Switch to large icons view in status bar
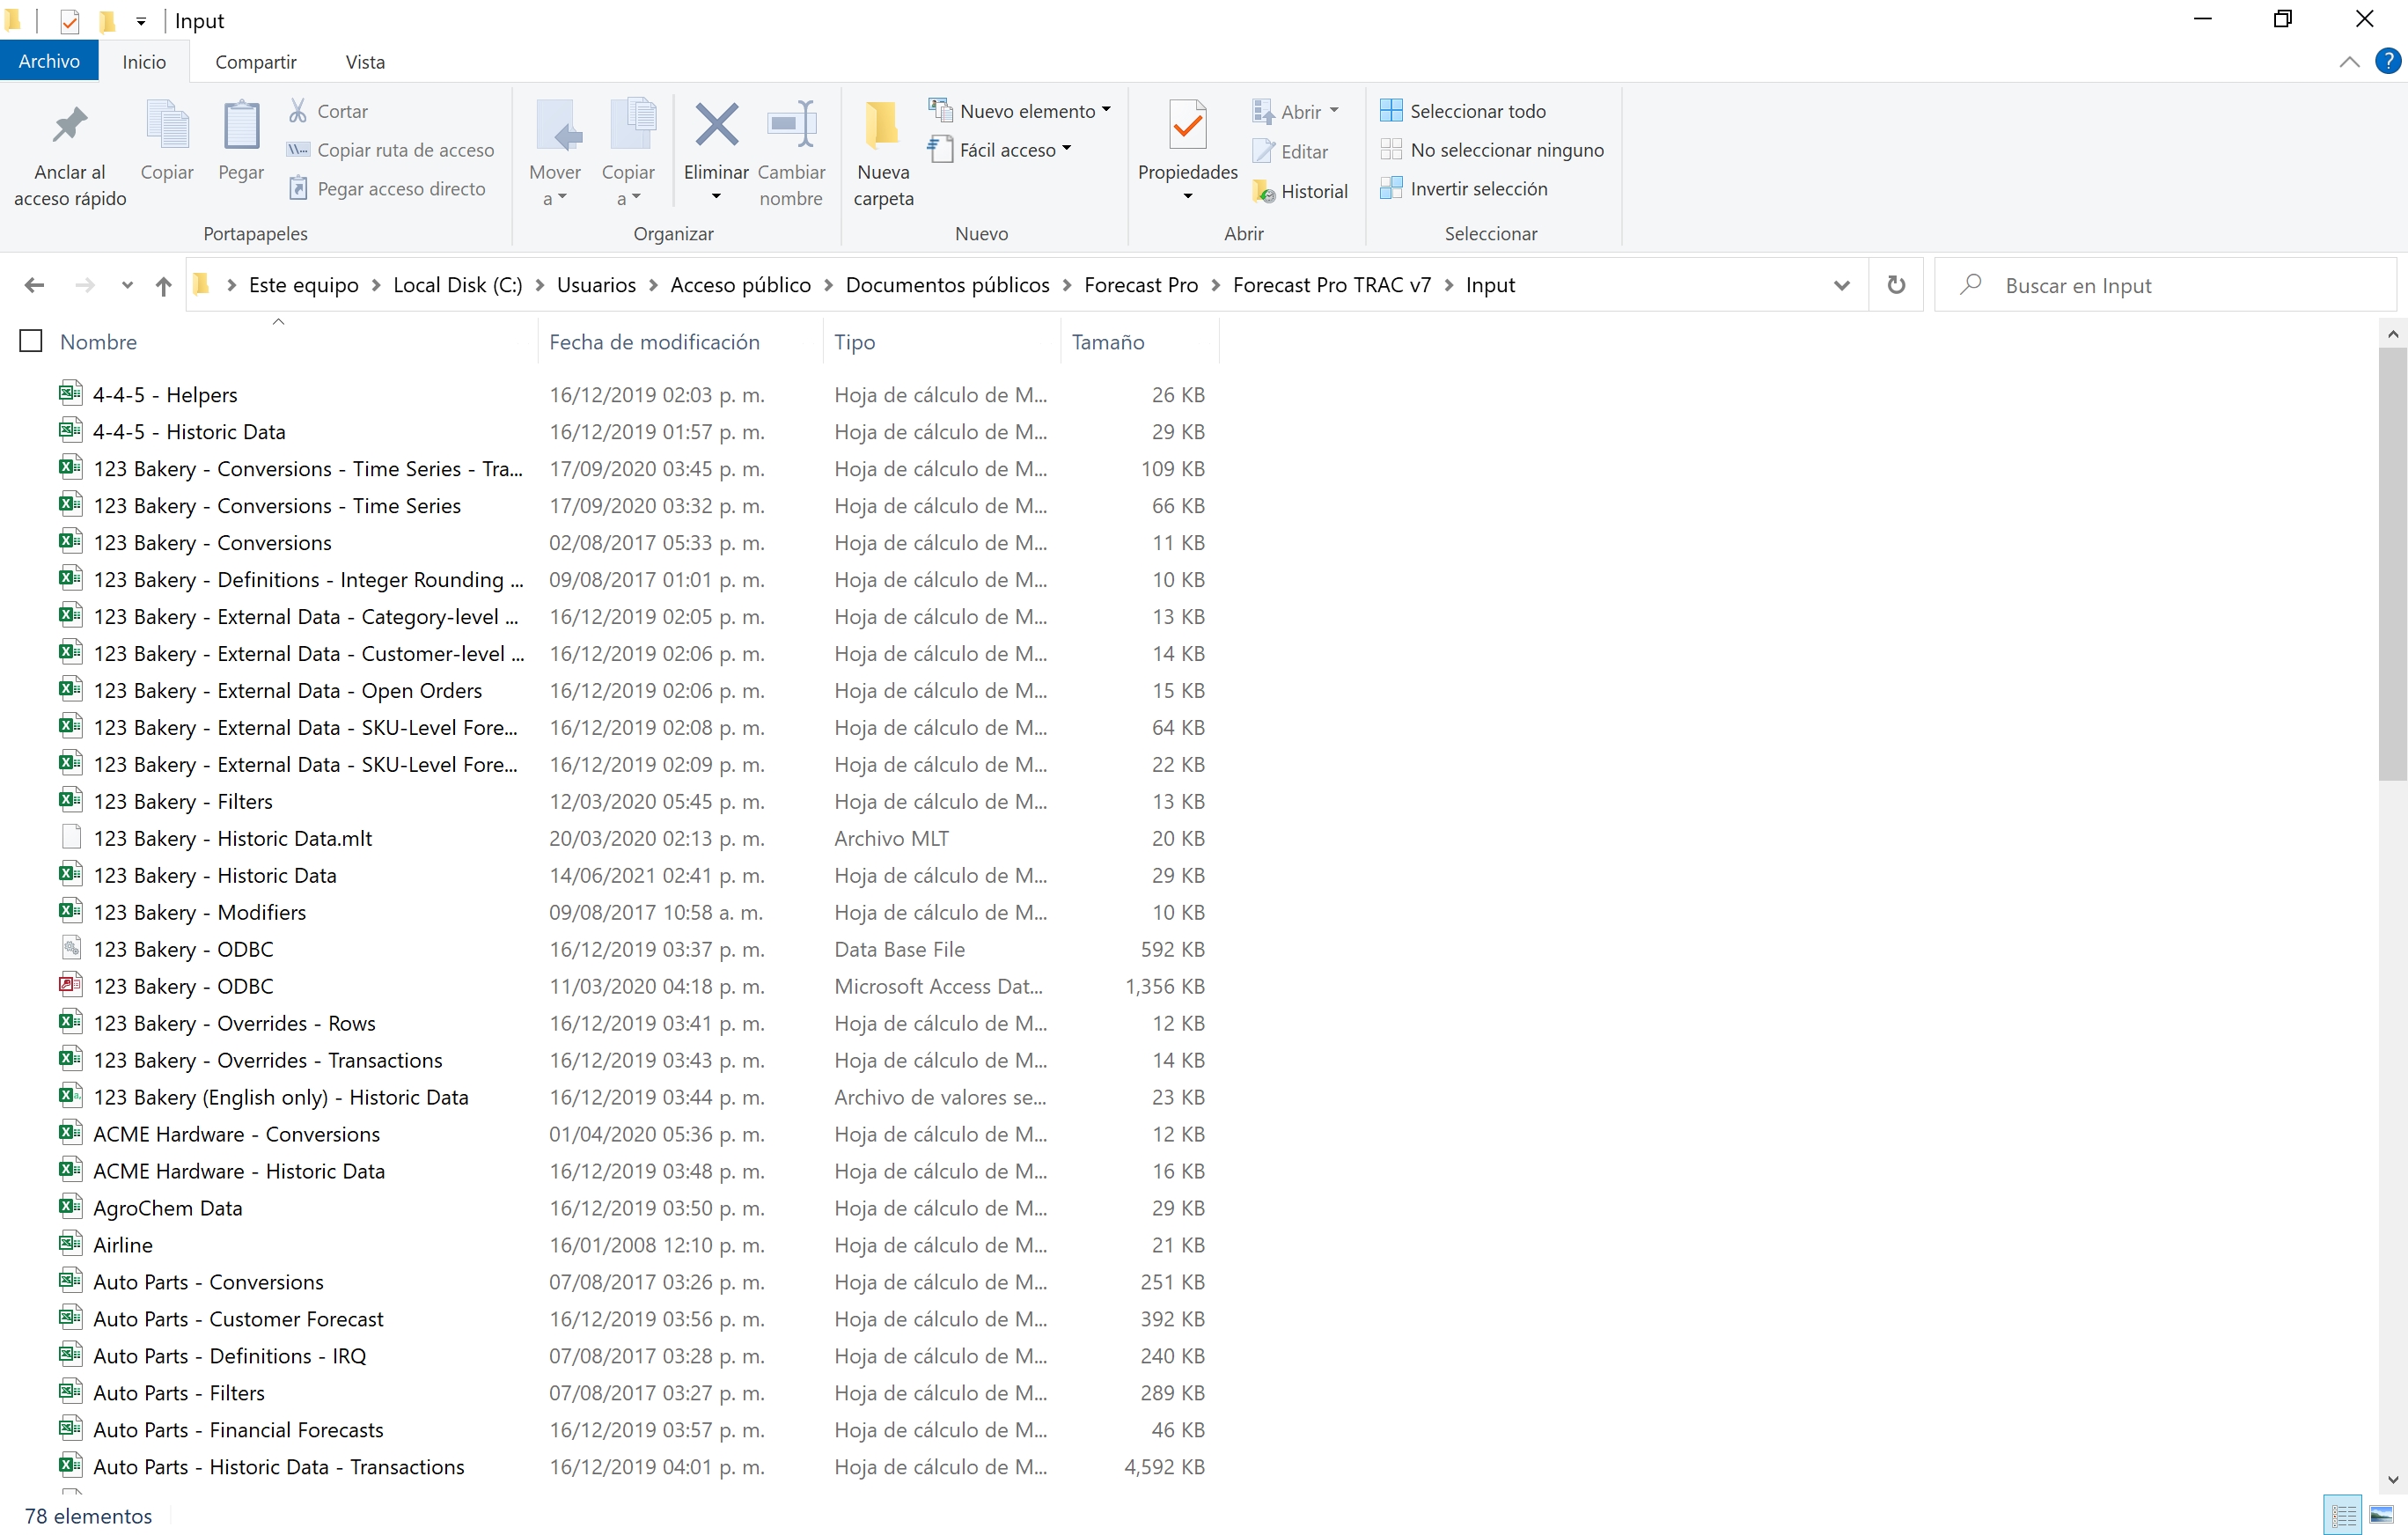Image resolution: width=2408 pixels, height=1535 pixels. click(x=2381, y=1516)
